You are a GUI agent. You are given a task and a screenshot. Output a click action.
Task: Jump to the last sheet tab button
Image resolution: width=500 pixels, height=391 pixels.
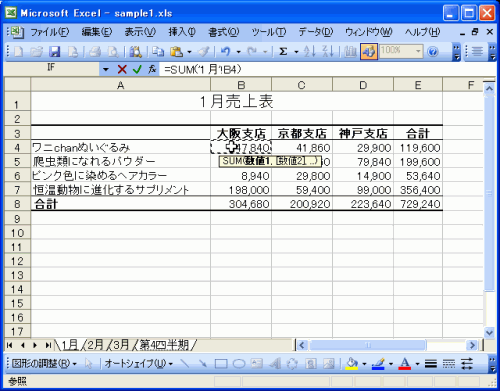click(48, 345)
